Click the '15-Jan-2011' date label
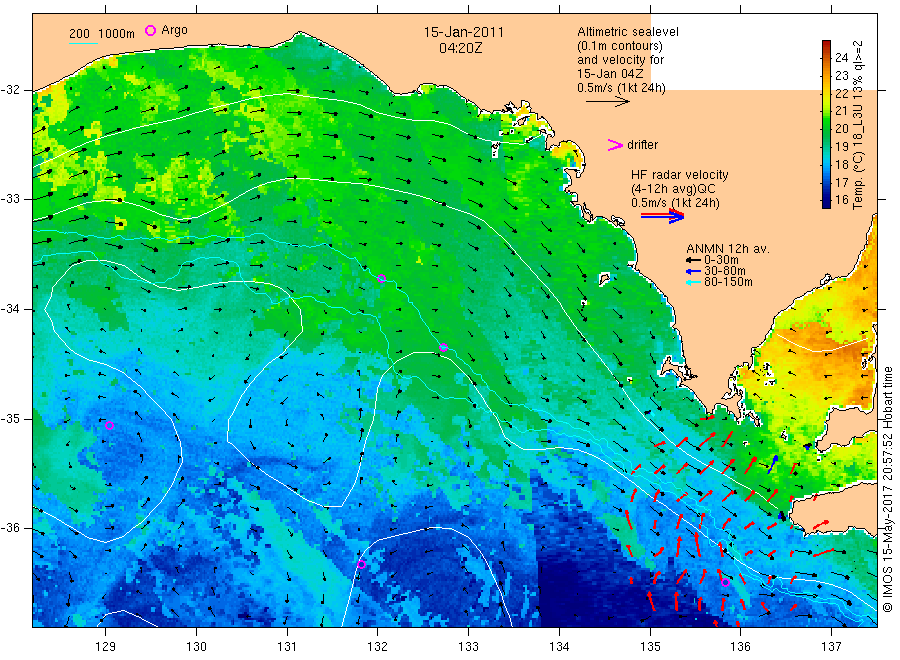 463,32
